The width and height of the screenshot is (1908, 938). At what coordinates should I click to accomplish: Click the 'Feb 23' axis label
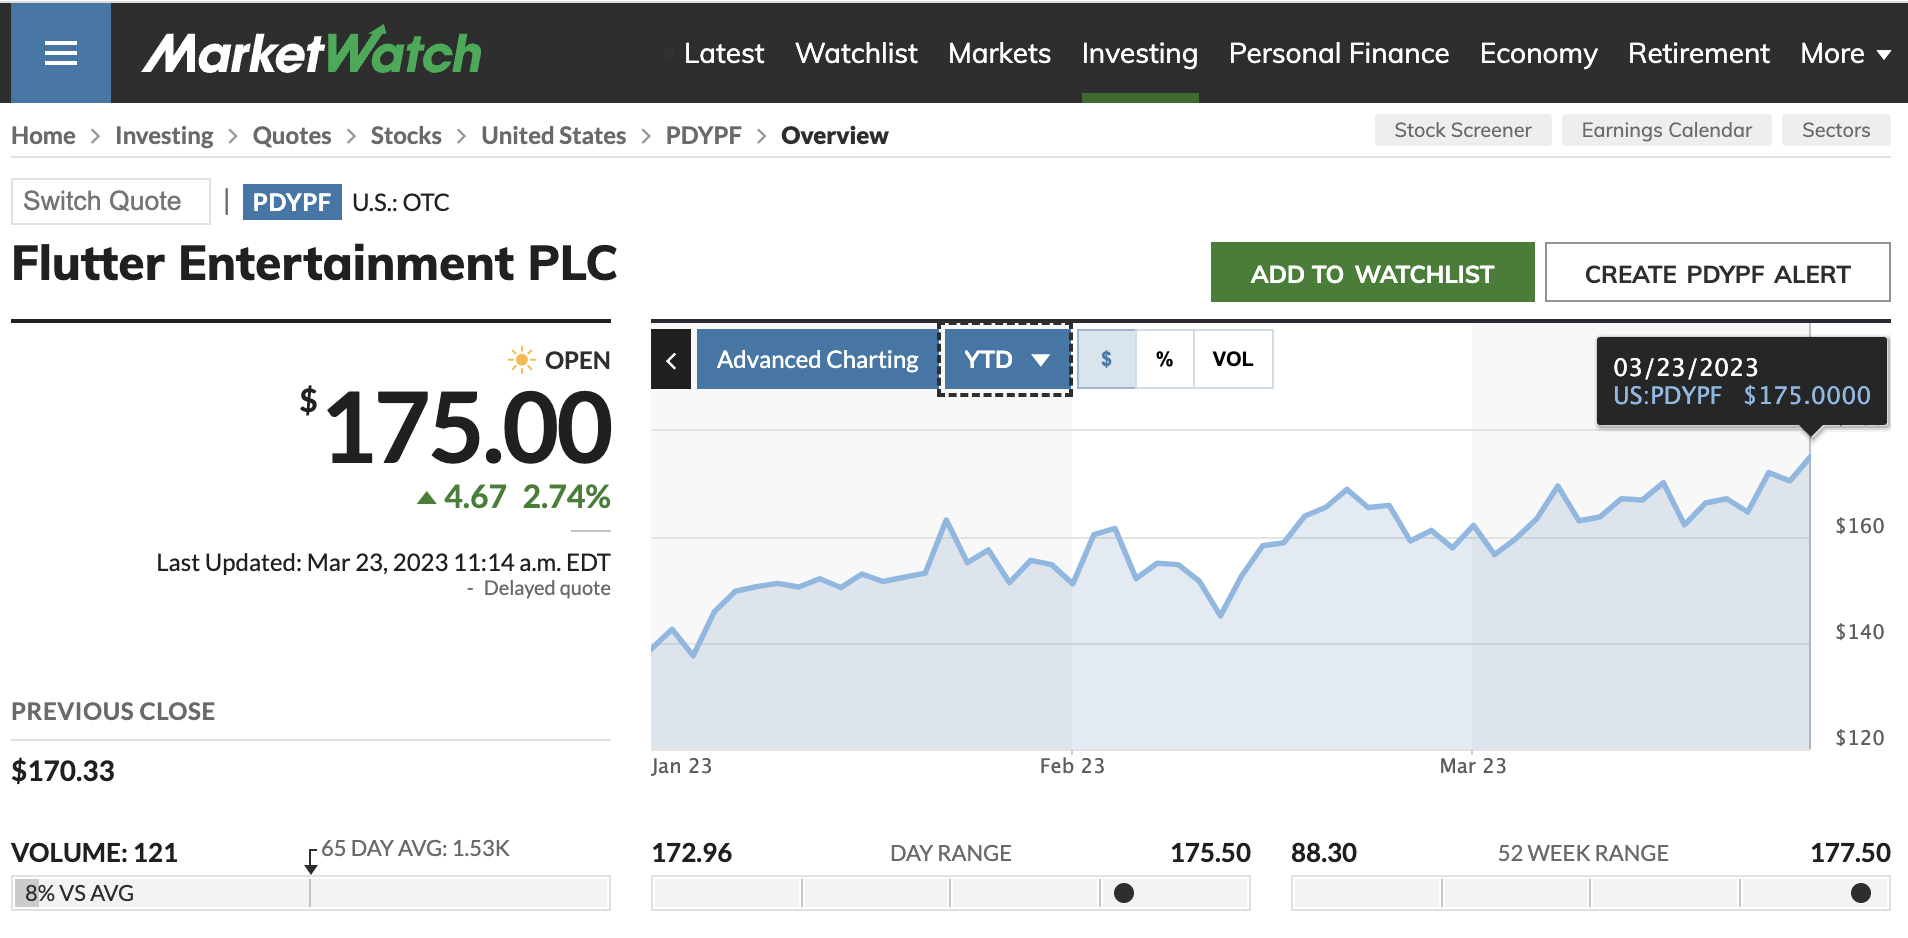[1072, 766]
